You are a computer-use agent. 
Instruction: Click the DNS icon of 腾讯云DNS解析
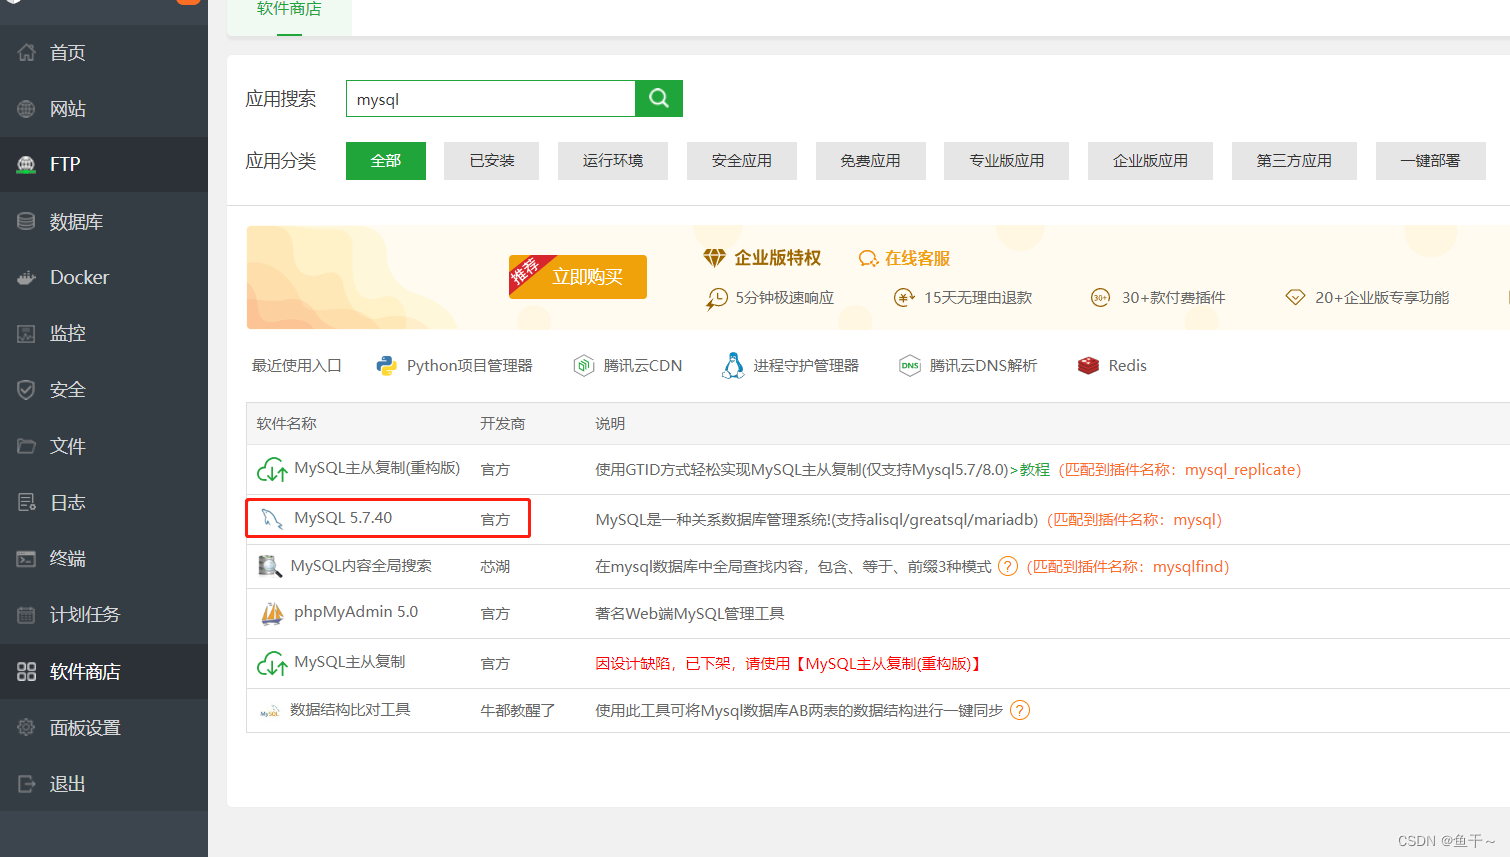pos(909,365)
